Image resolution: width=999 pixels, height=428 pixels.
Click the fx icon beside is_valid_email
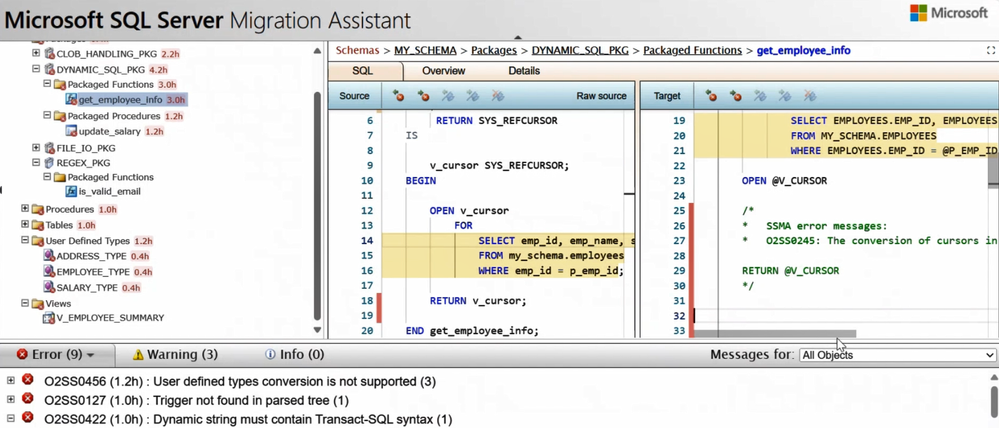(x=72, y=191)
